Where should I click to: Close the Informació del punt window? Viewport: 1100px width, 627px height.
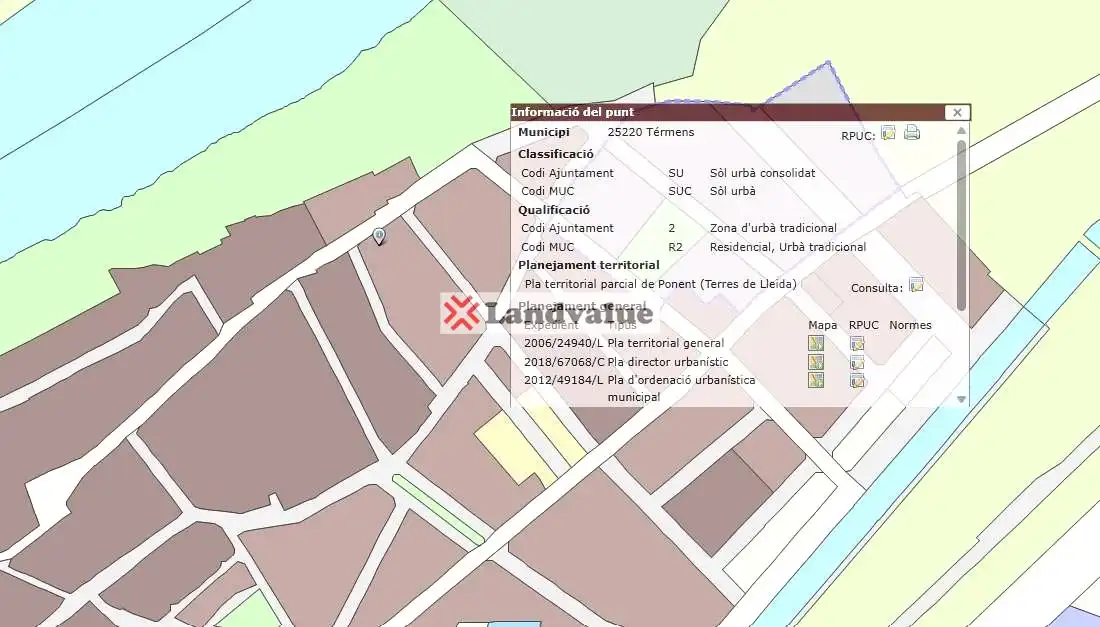pyautogui.click(x=957, y=112)
